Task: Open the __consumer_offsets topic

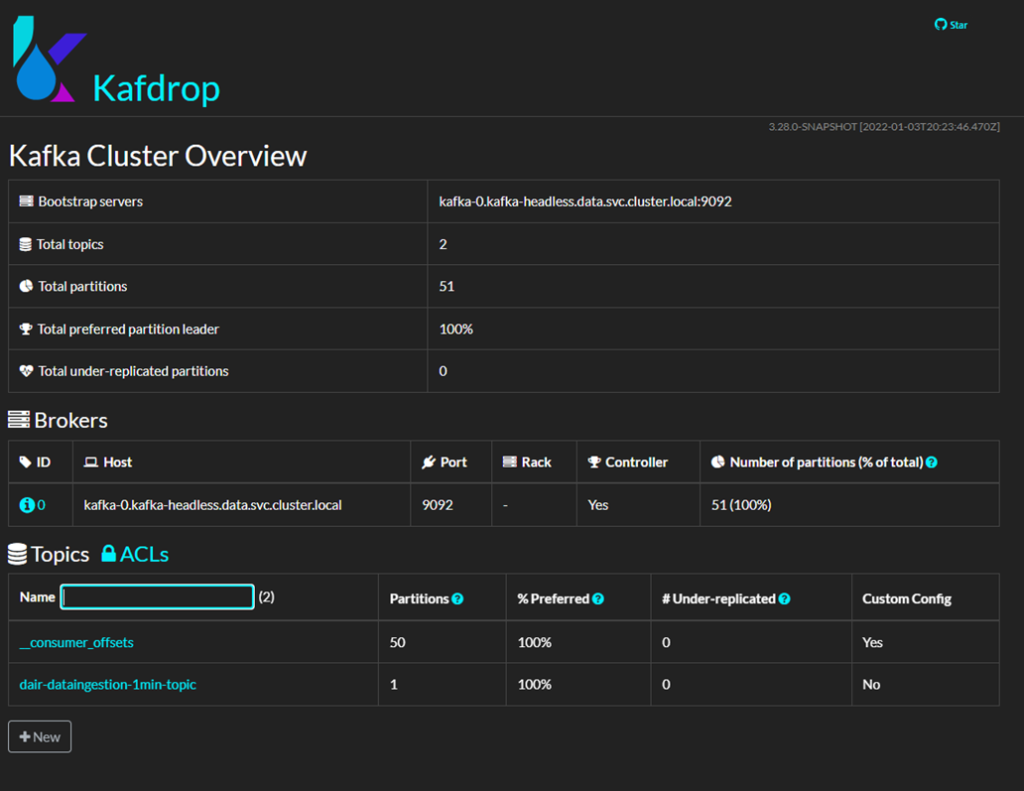Action: (76, 642)
